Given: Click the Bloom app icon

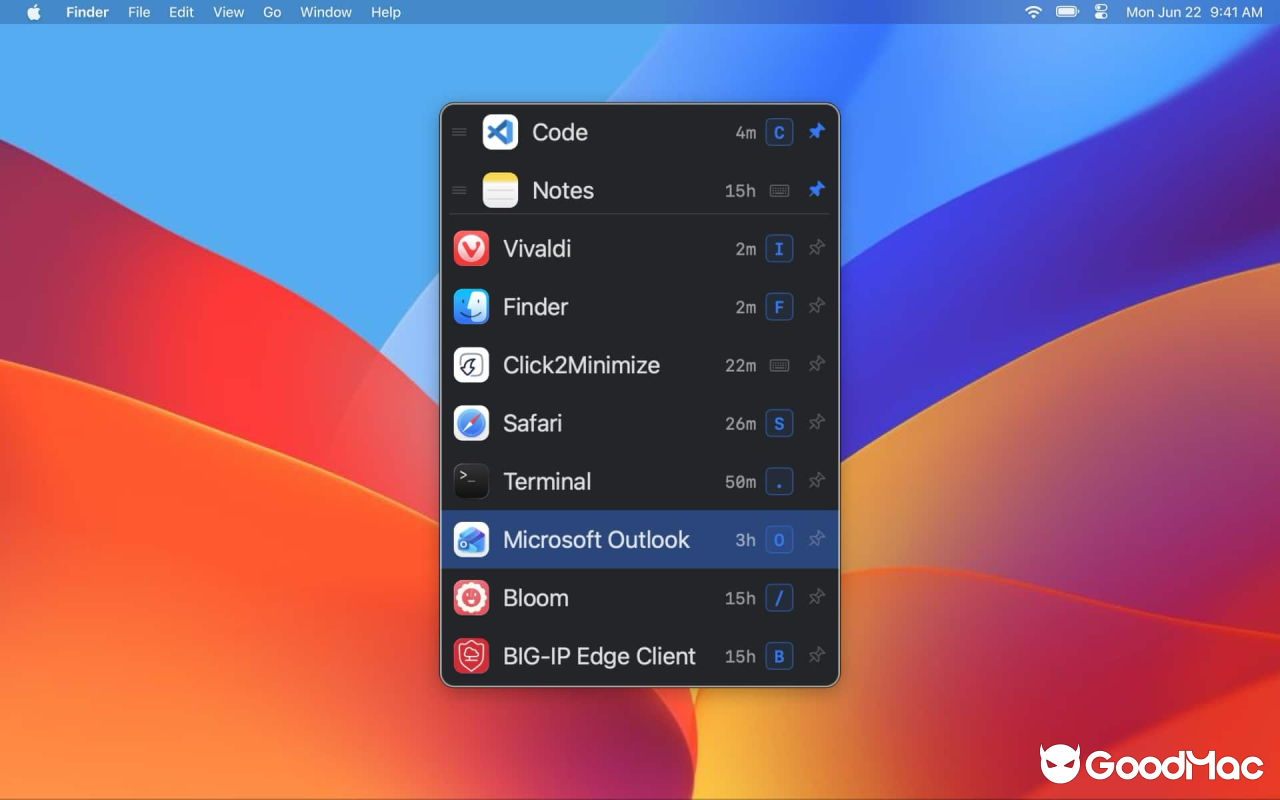Looking at the screenshot, I should (x=471, y=598).
